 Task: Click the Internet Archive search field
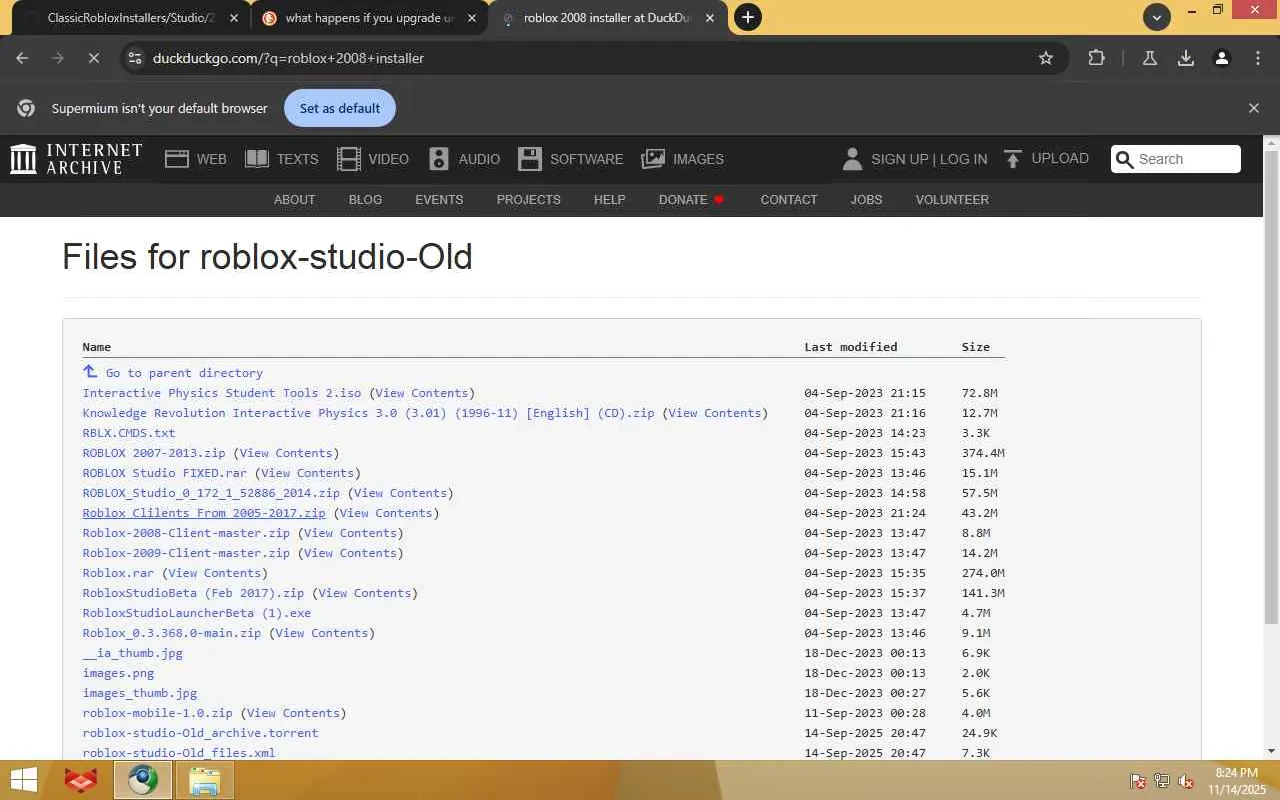(1176, 159)
